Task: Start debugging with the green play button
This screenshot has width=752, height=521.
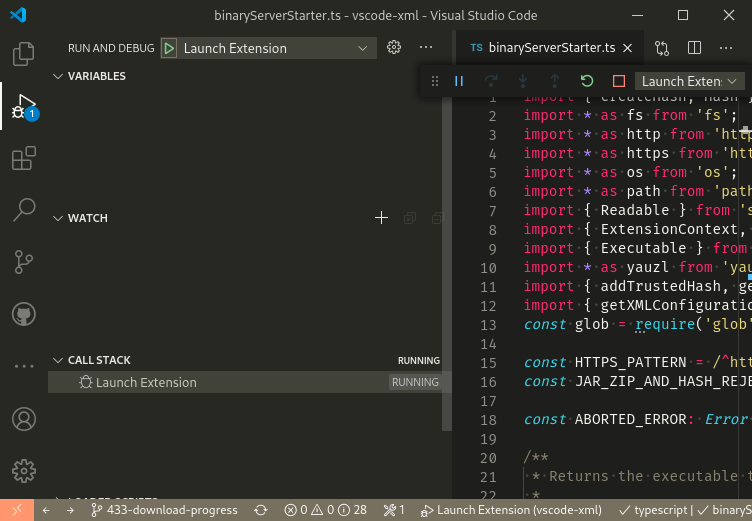Action: click(169, 48)
